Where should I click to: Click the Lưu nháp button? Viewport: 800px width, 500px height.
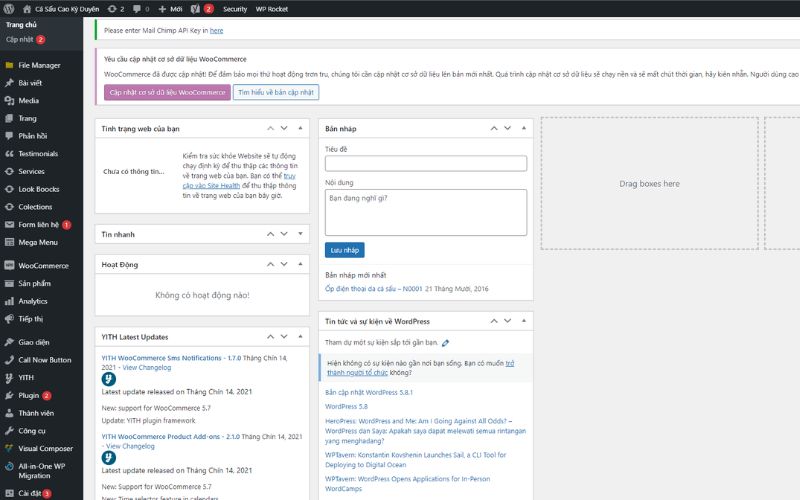point(345,250)
